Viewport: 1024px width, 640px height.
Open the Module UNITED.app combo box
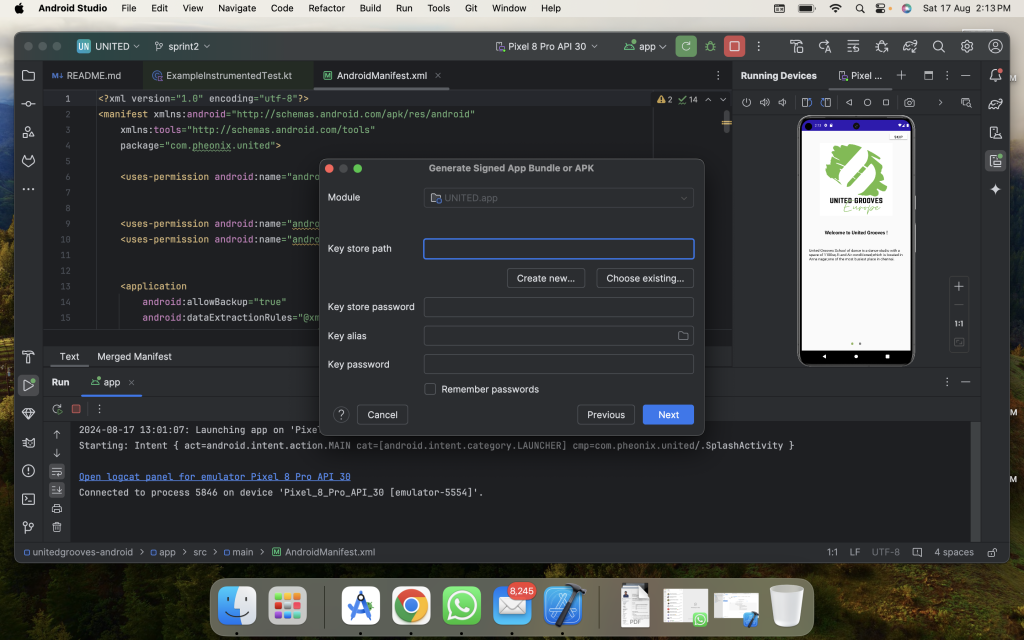(x=558, y=198)
